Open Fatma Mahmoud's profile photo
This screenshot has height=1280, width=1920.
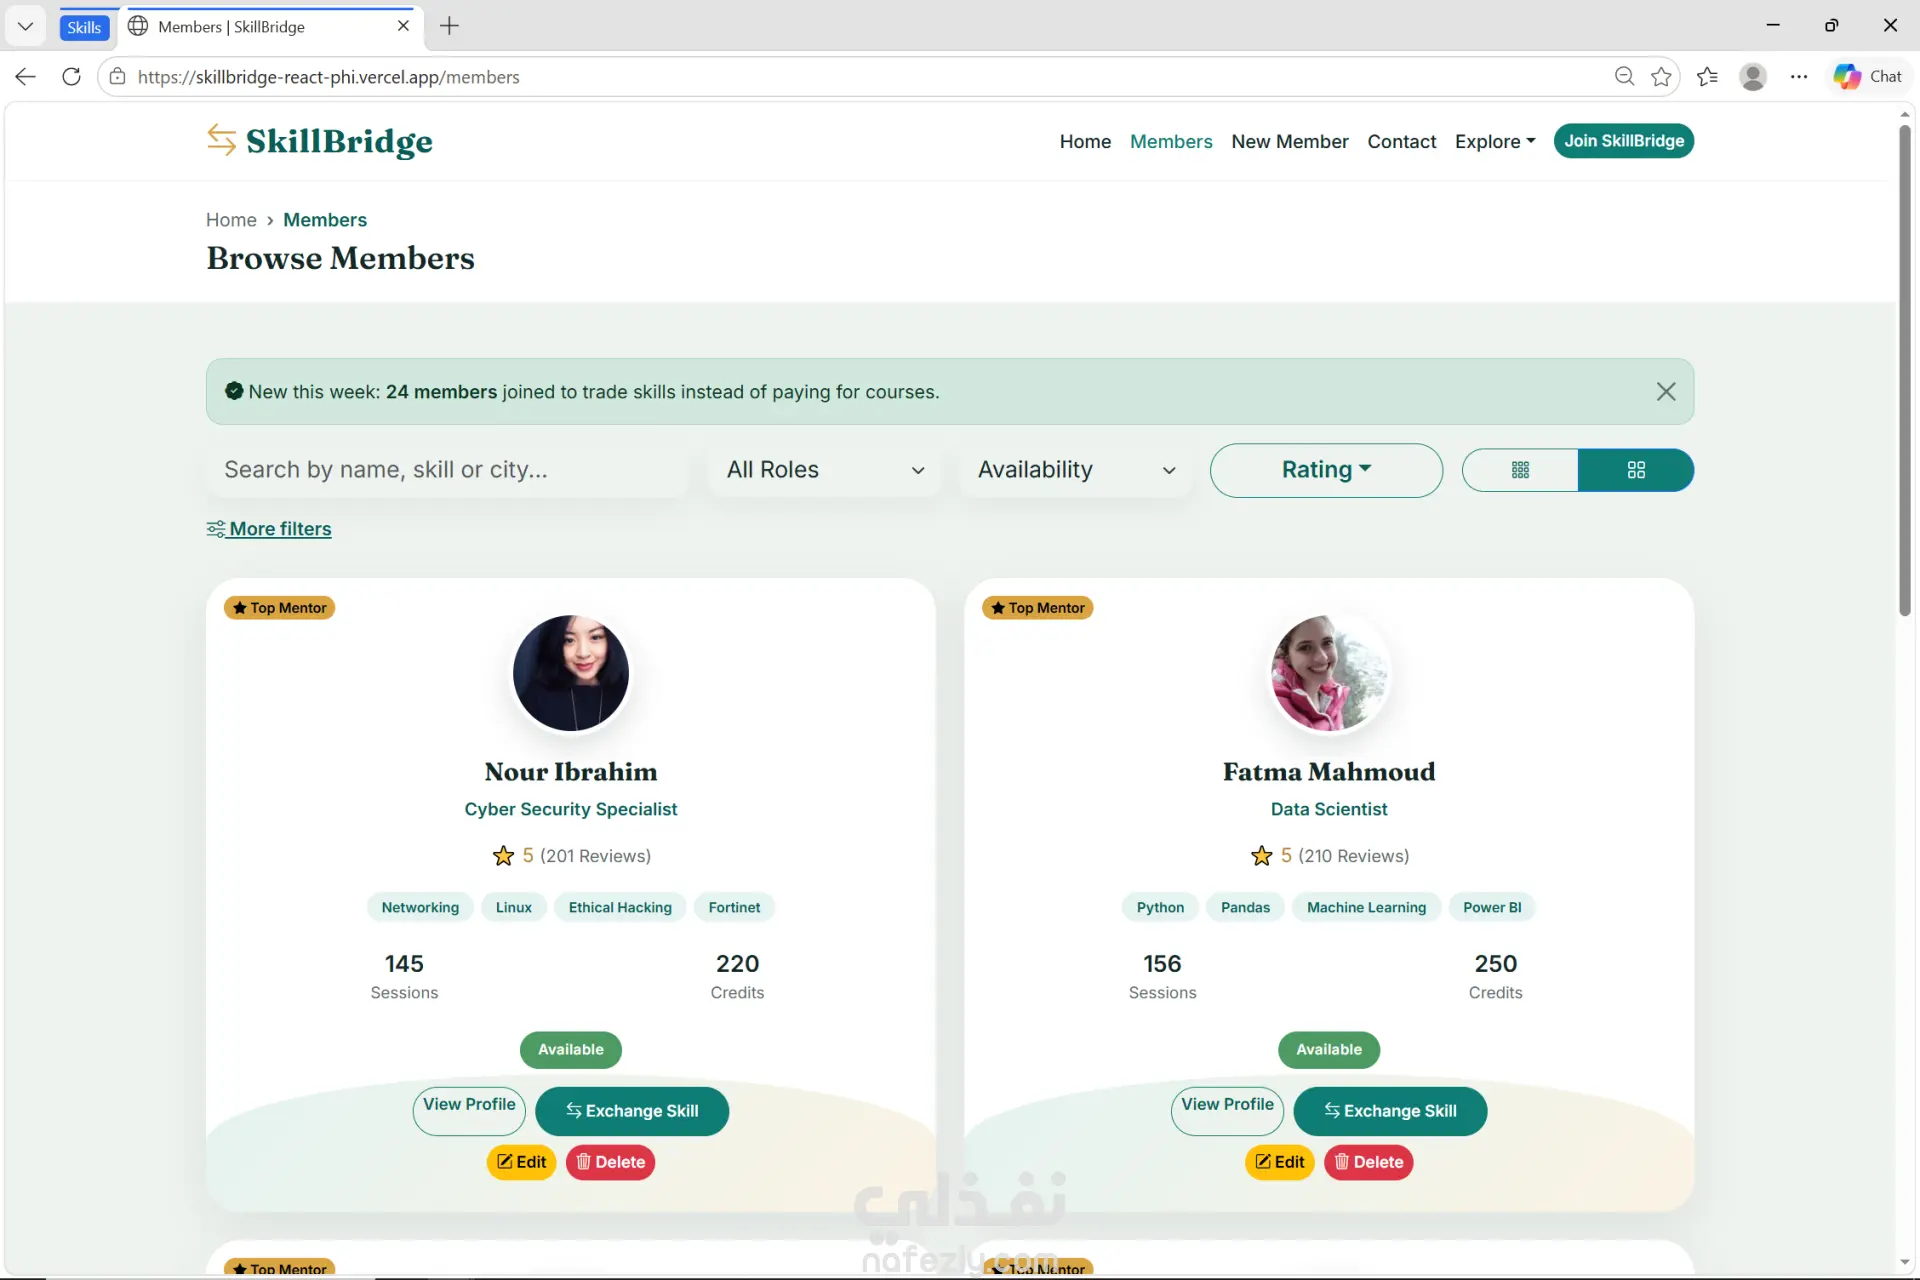click(1329, 673)
